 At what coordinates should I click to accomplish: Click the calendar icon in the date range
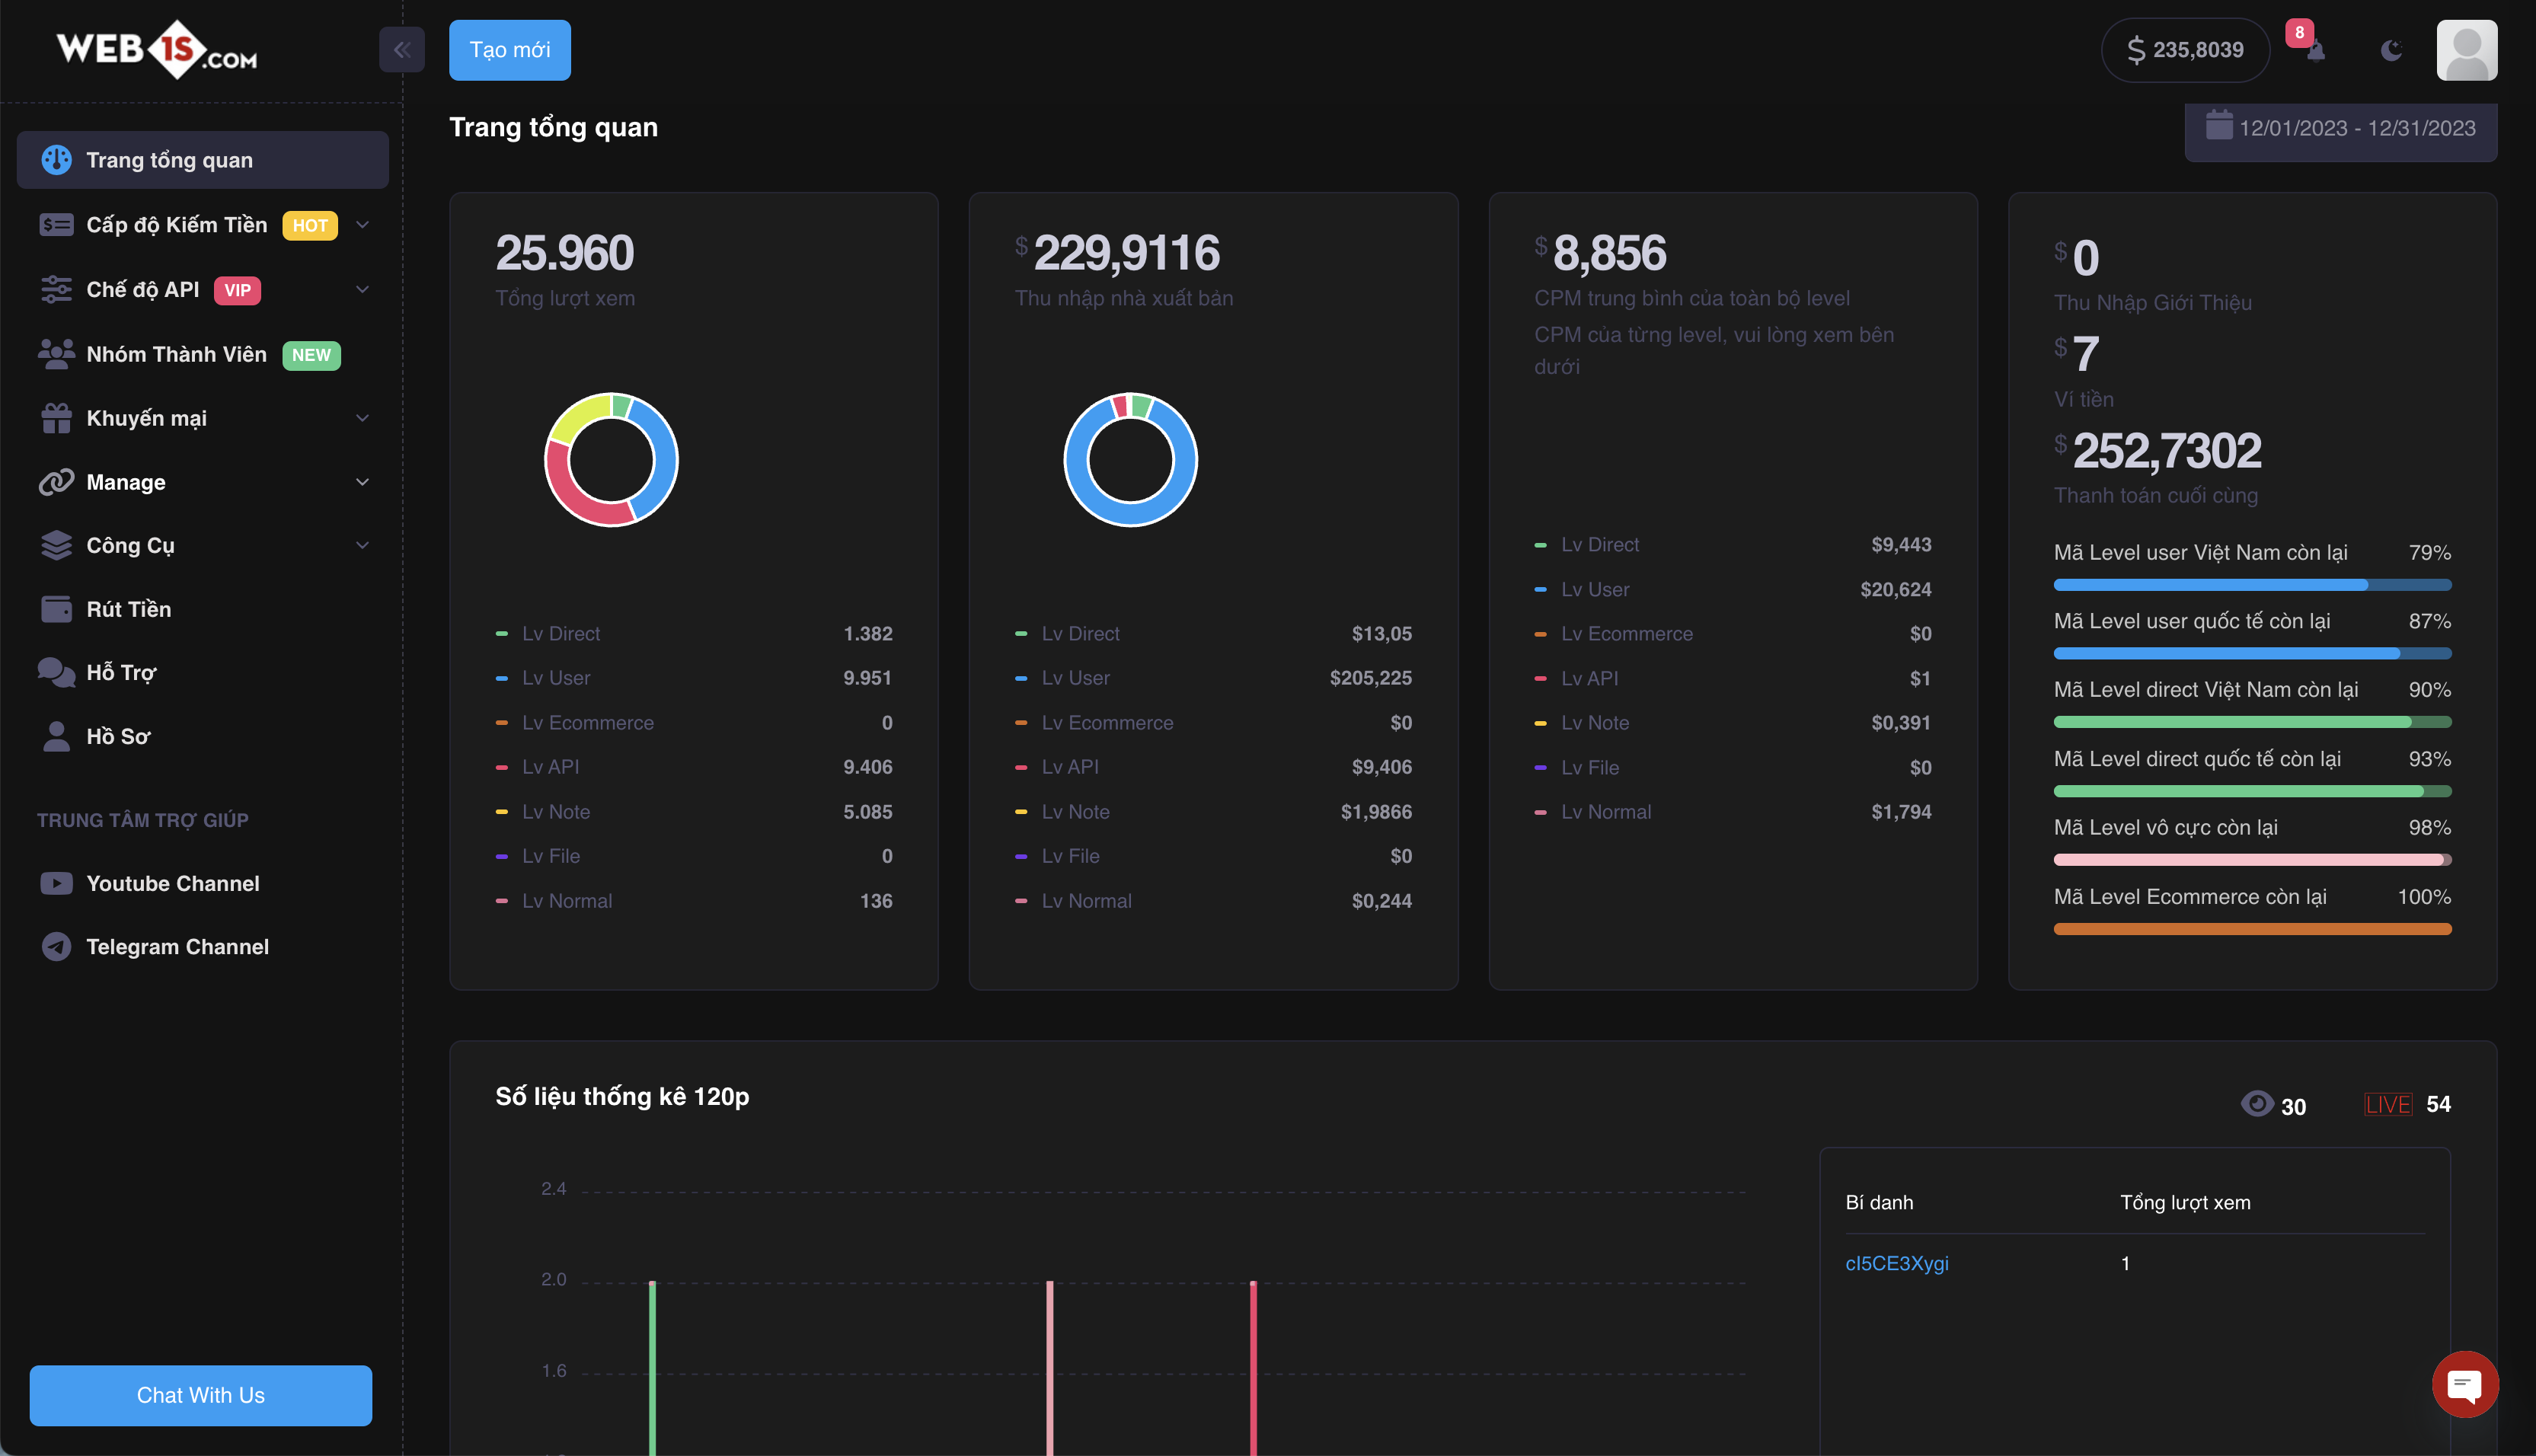[2219, 126]
